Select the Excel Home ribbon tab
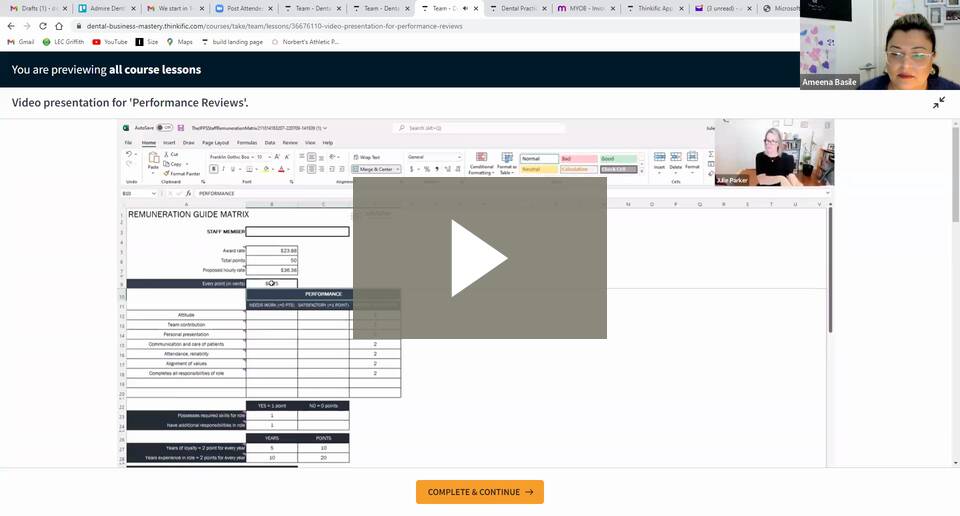Image resolution: width=960 pixels, height=516 pixels. (x=149, y=143)
